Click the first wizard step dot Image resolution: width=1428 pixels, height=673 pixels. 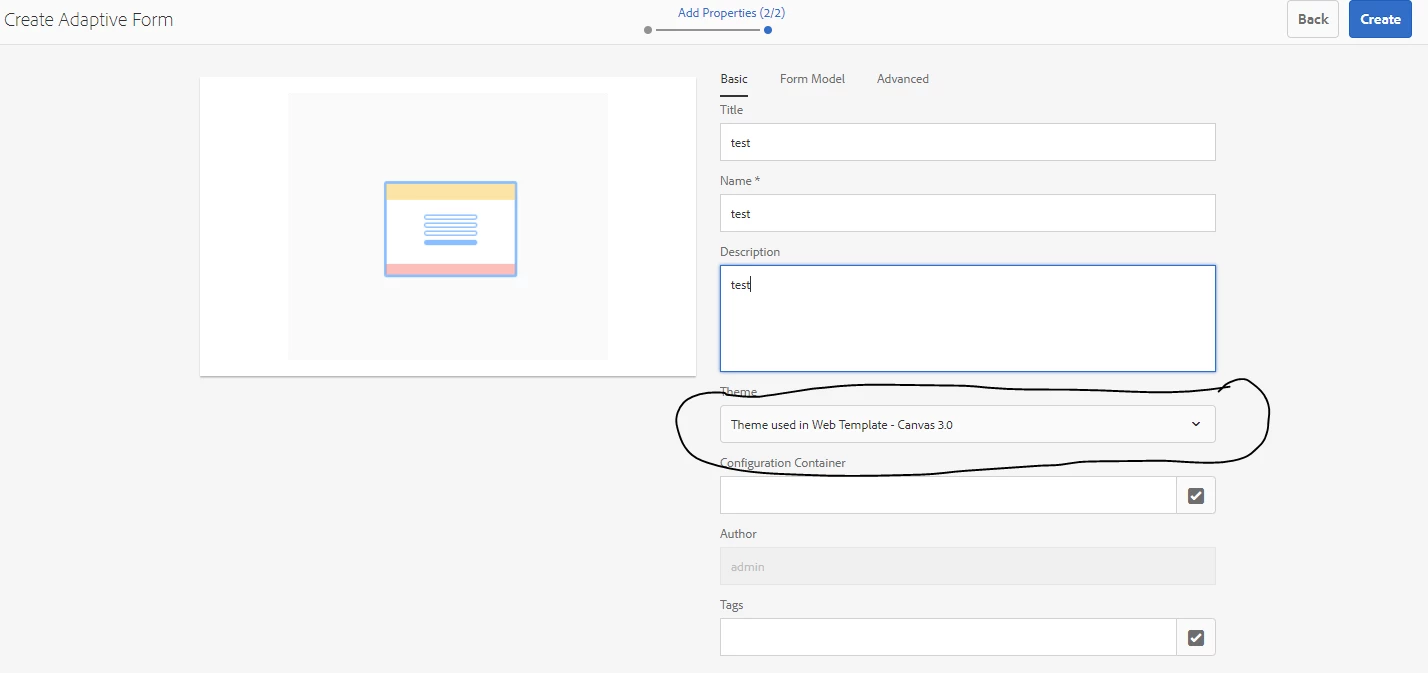648,30
